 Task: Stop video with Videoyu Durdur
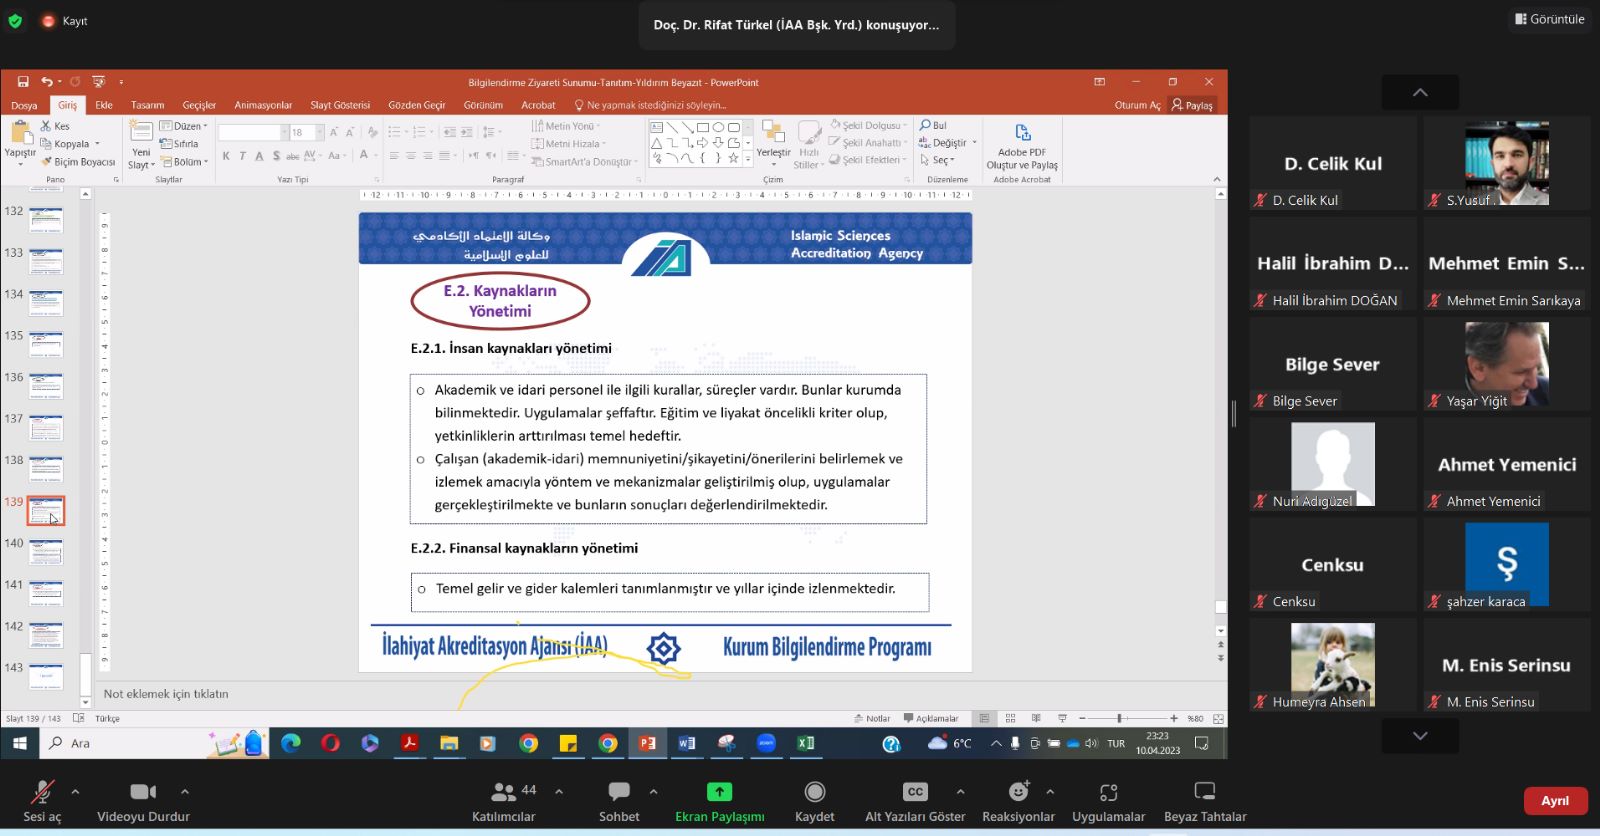coord(143,799)
